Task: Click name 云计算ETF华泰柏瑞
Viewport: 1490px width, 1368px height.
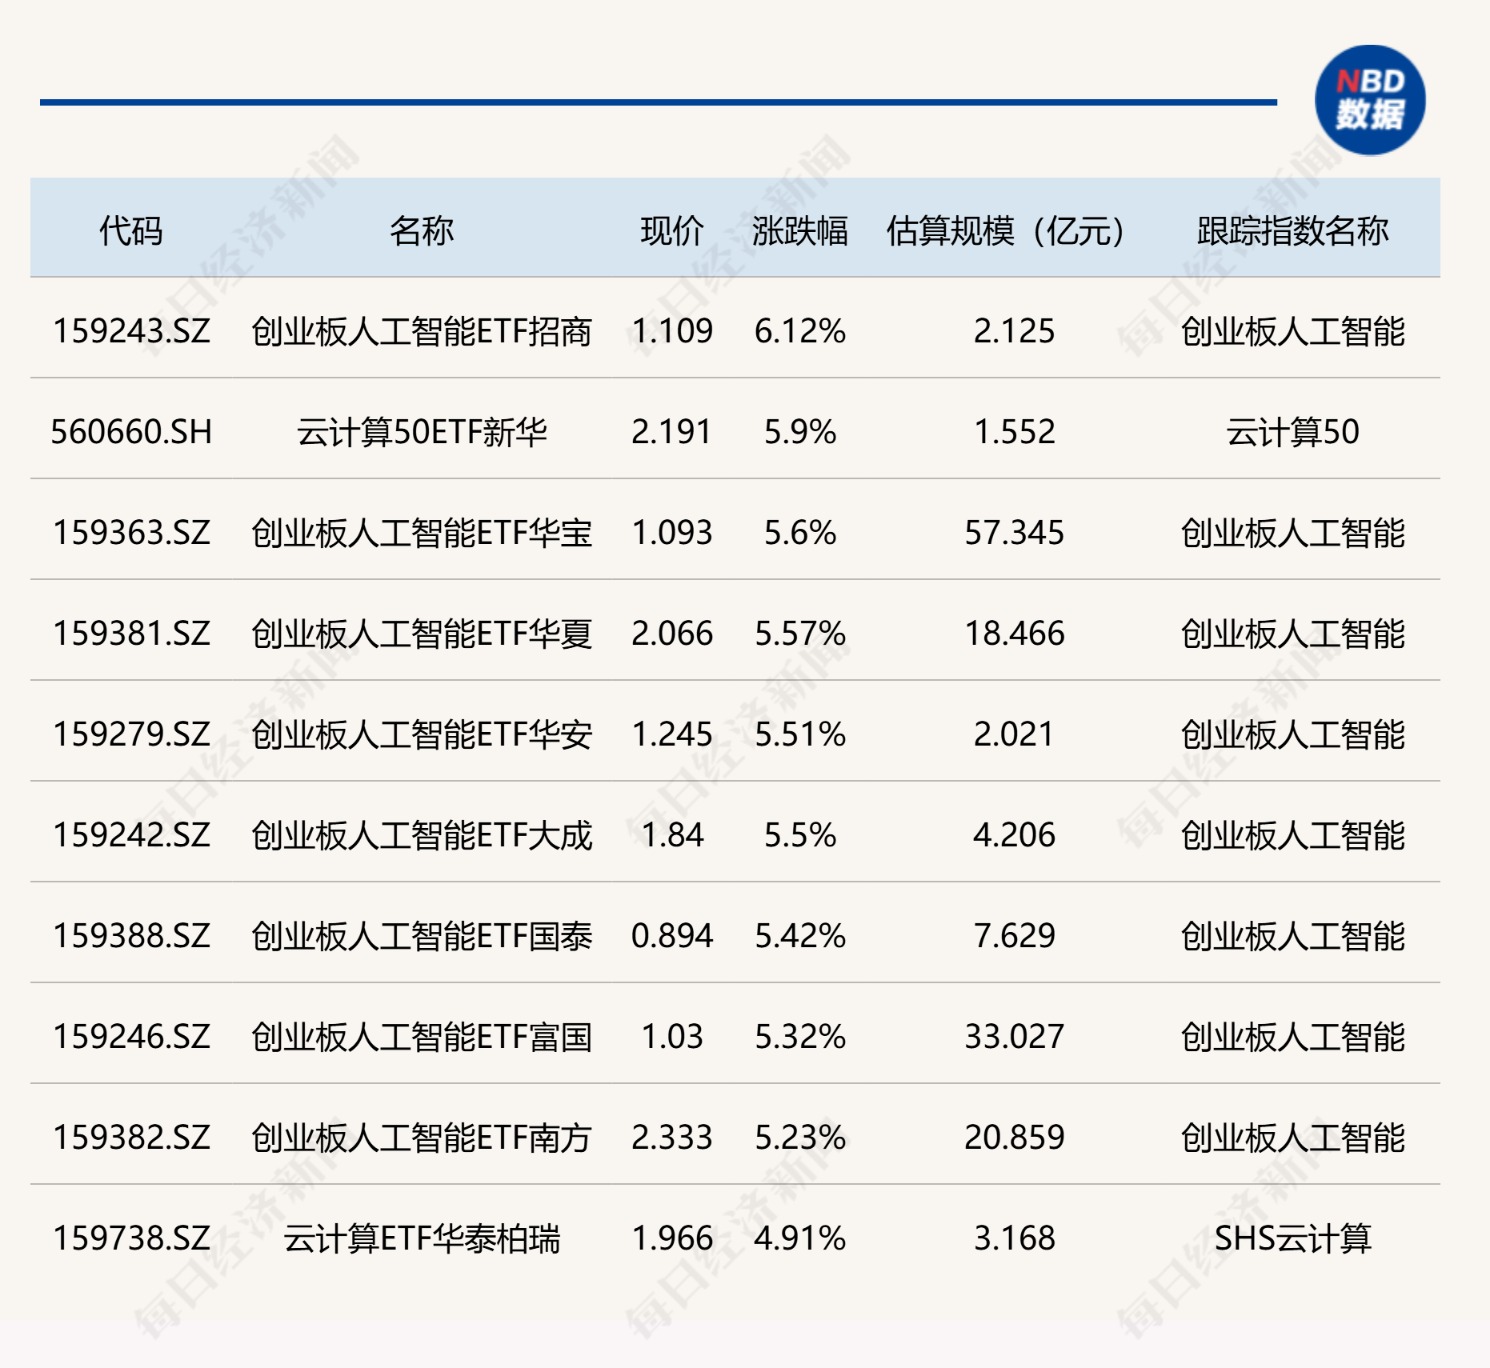Action: pyautogui.click(x=422, y=1239)
